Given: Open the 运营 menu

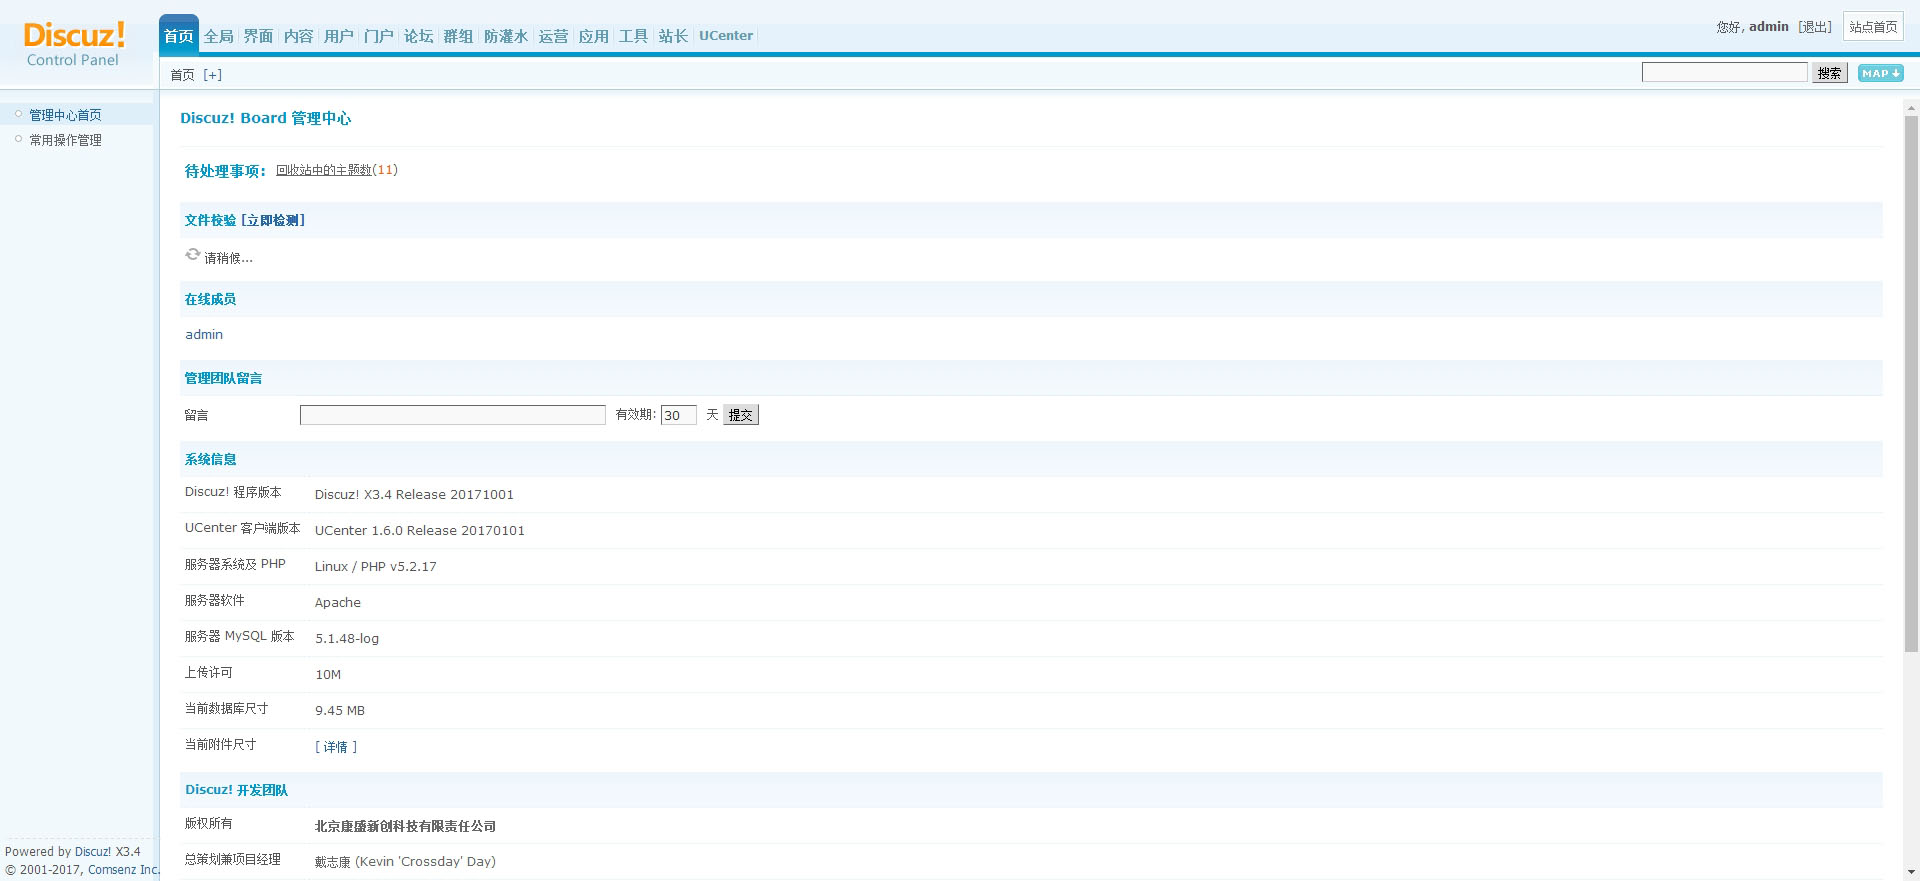Looking at the screenshot, I should point(554,36).
